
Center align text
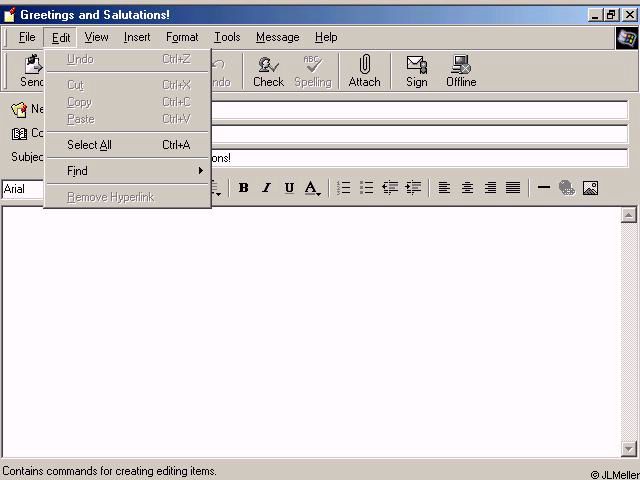pyautogui.click(x=467, y=188)
